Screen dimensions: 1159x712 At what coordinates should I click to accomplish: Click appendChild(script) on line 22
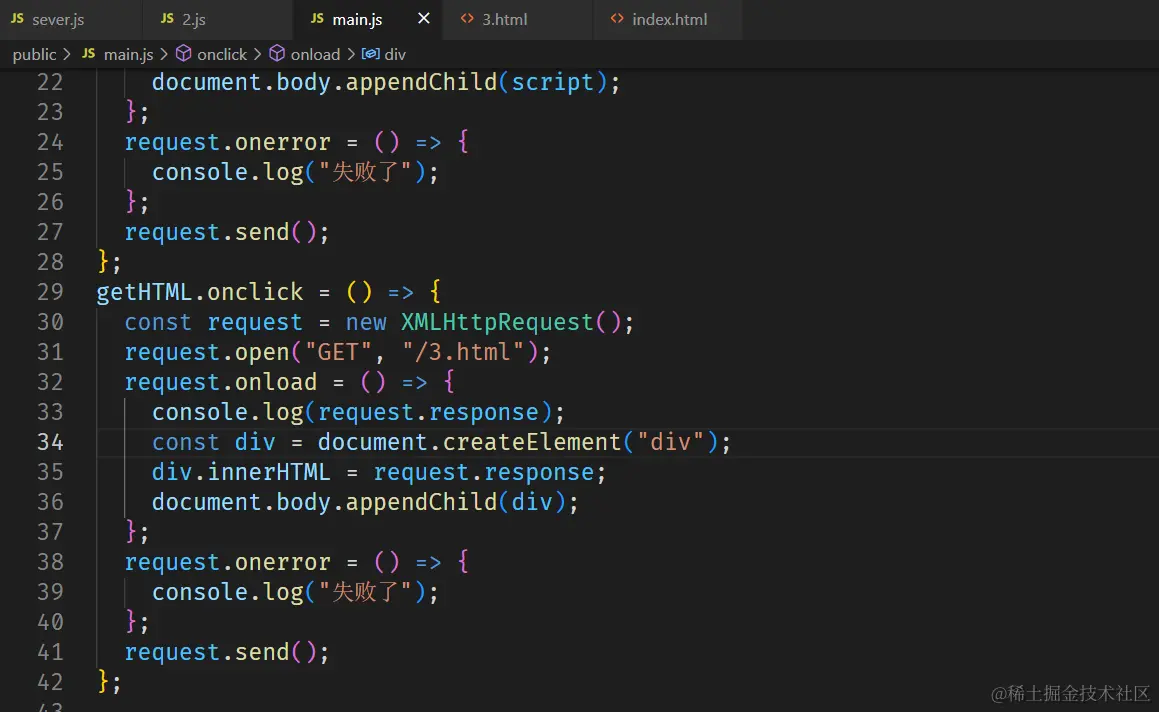click(x=476, y=82)
